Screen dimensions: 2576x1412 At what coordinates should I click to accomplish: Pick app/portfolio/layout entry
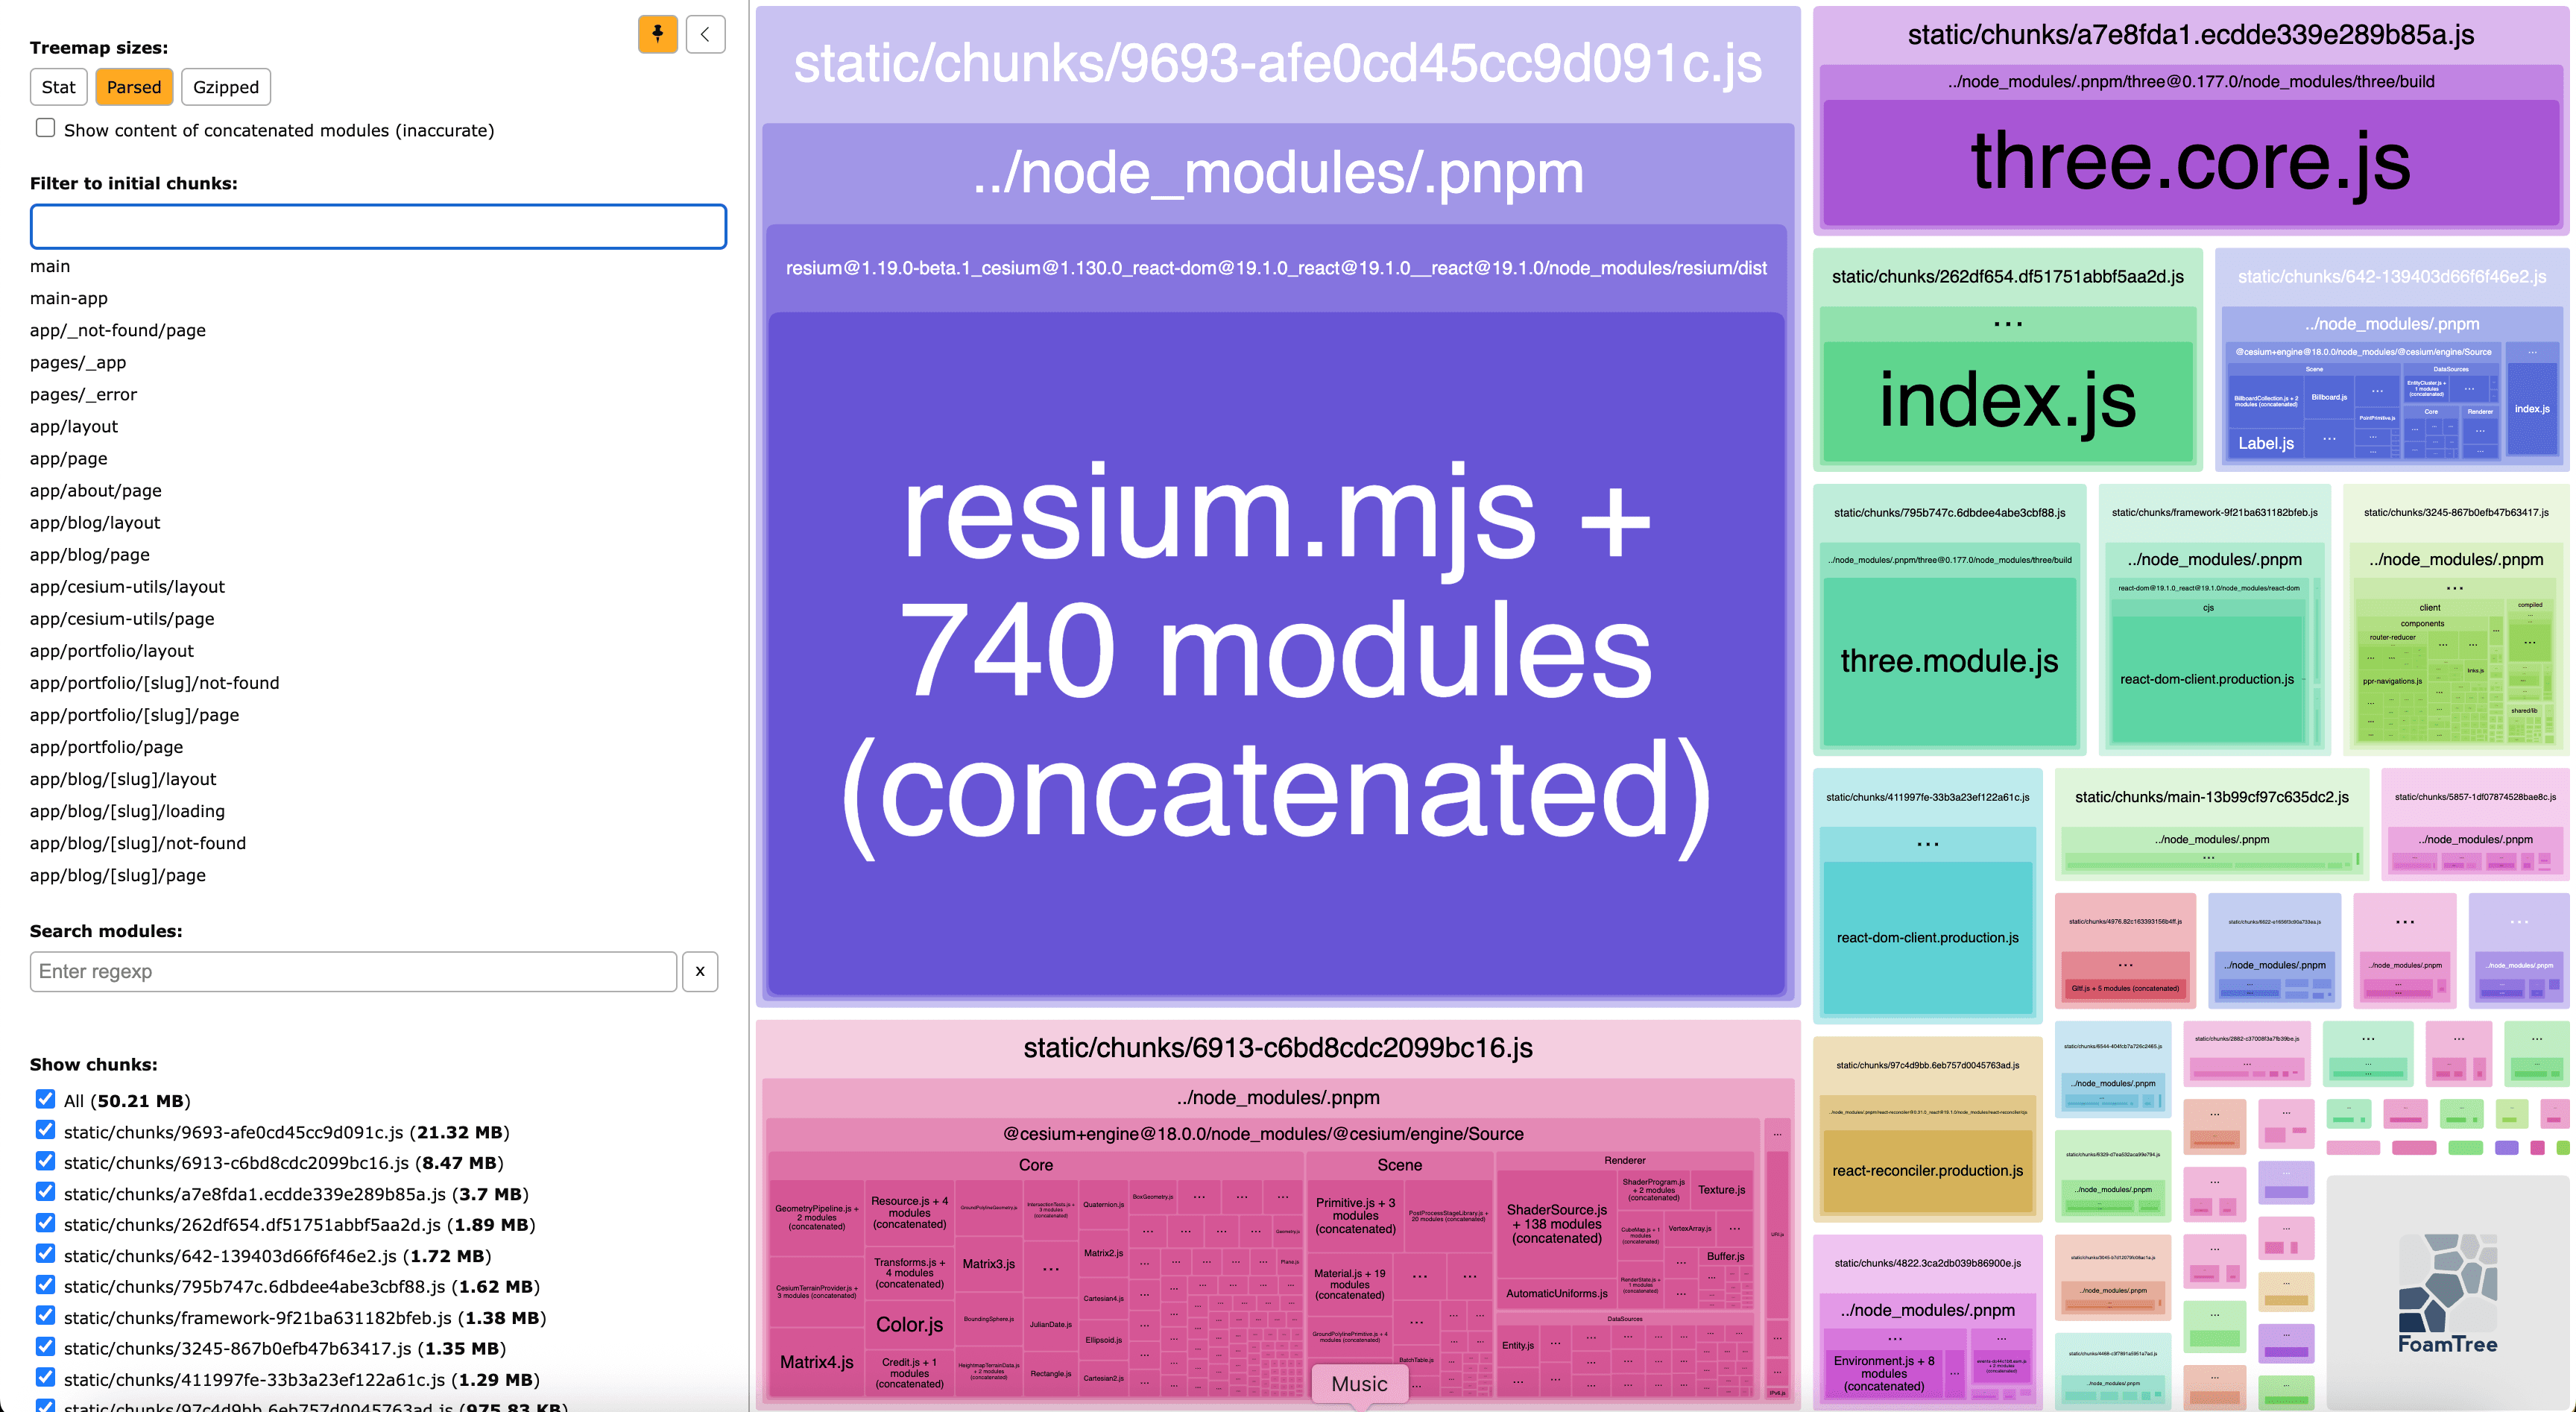point(112,650)
